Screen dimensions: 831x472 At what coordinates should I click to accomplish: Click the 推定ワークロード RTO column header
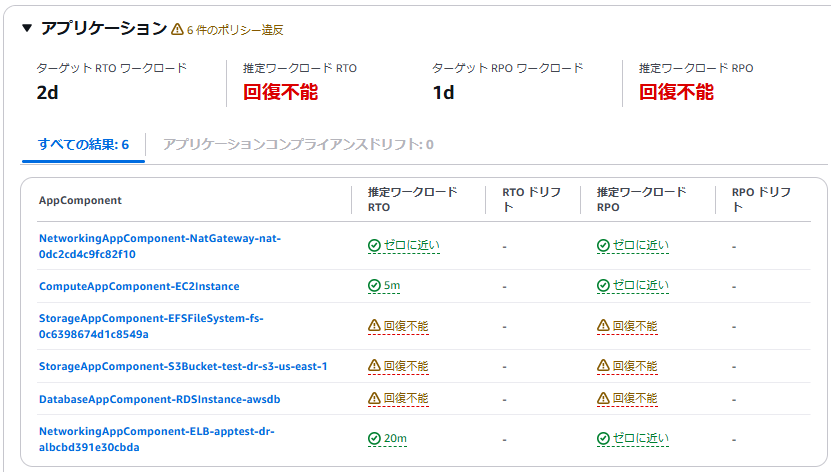tap(412, 200)
